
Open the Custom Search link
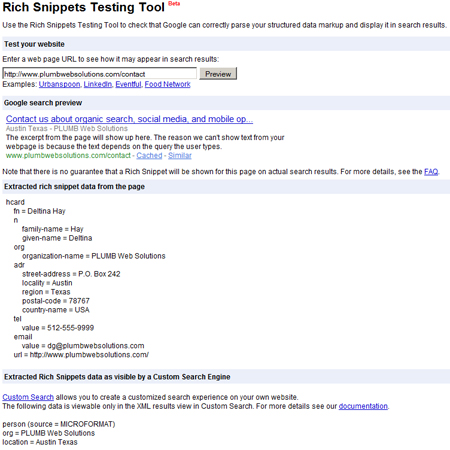(28, 397)
